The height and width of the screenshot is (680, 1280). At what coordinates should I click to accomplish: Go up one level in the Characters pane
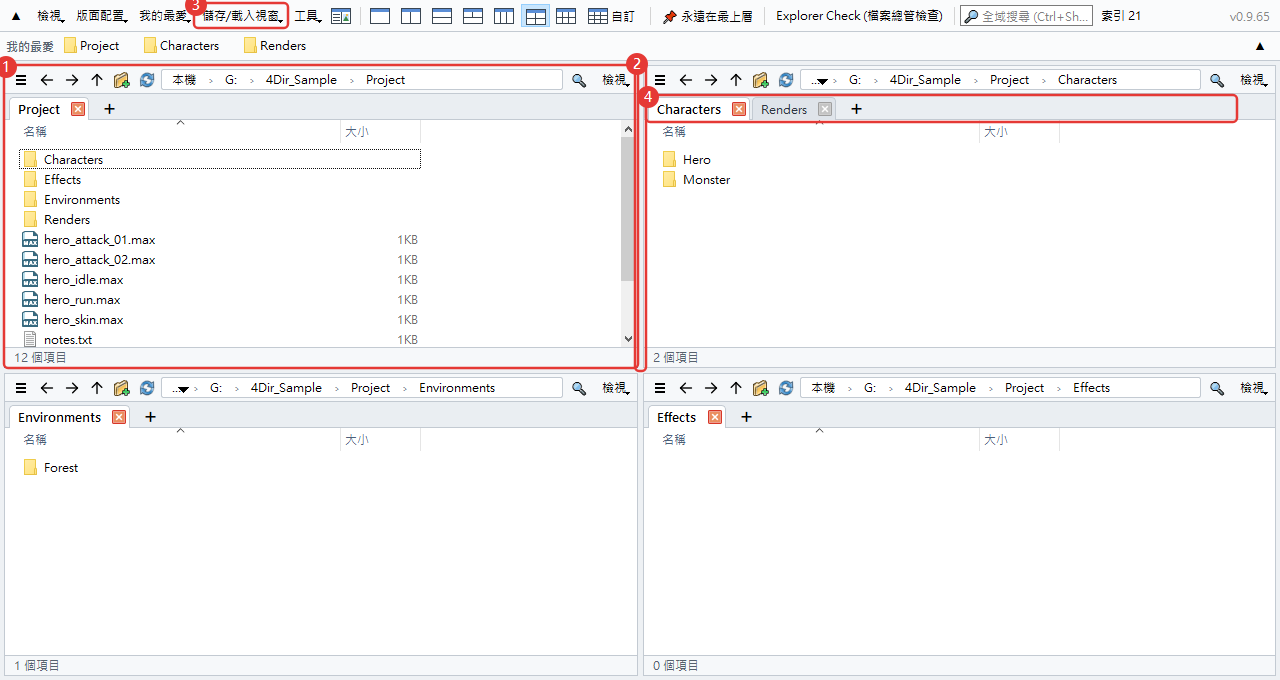point(736,80)
